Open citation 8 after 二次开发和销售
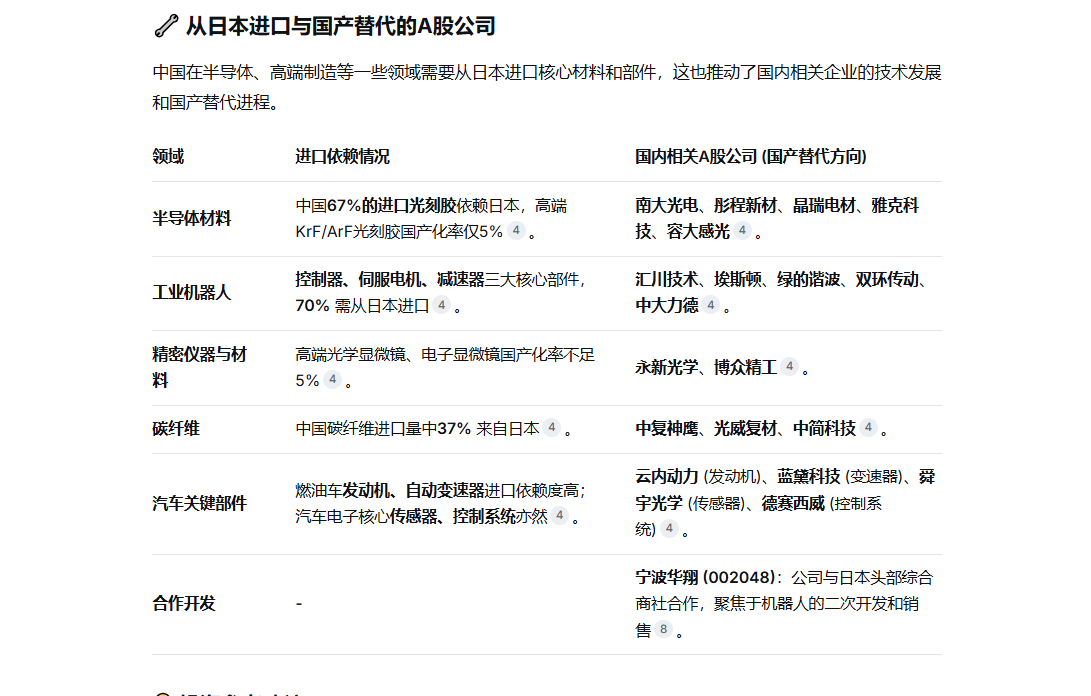This screenshot has height=696, width=1091. tap(663, 629)
